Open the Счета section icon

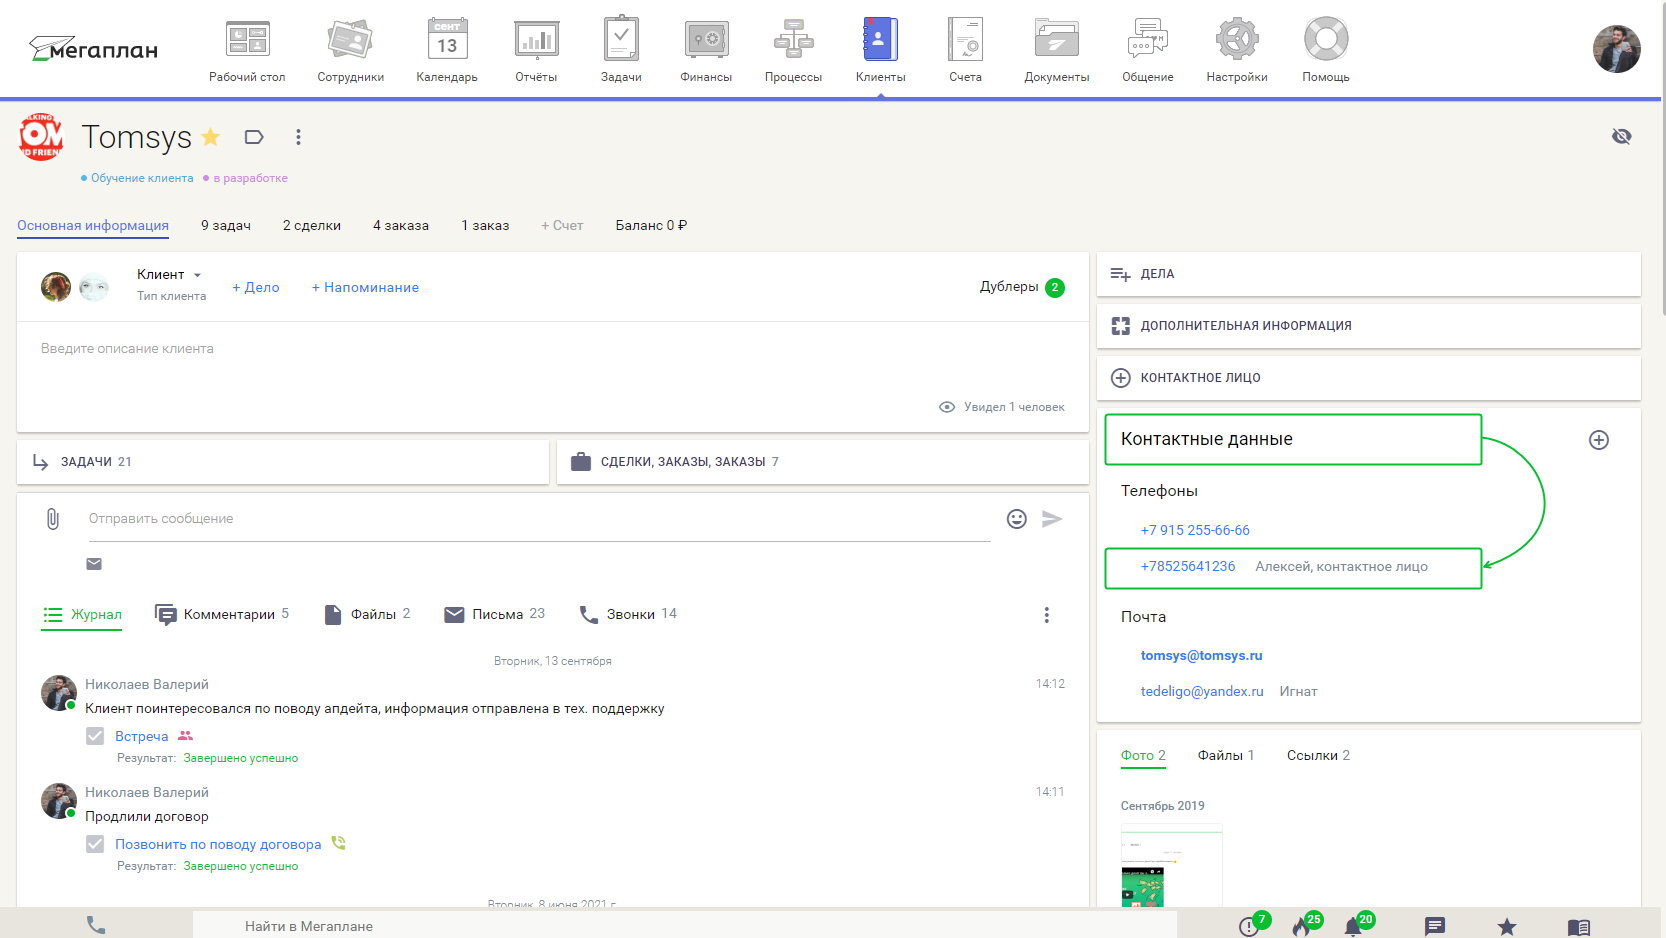(x=965, y=40)
